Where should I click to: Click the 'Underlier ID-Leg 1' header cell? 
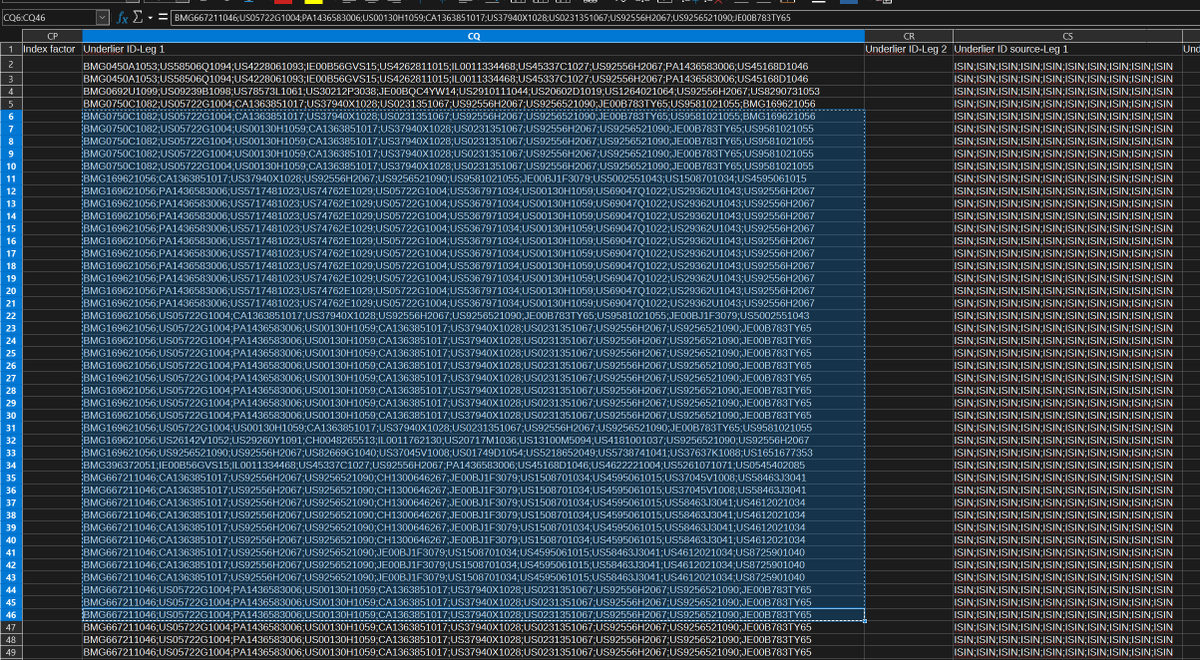472,49
